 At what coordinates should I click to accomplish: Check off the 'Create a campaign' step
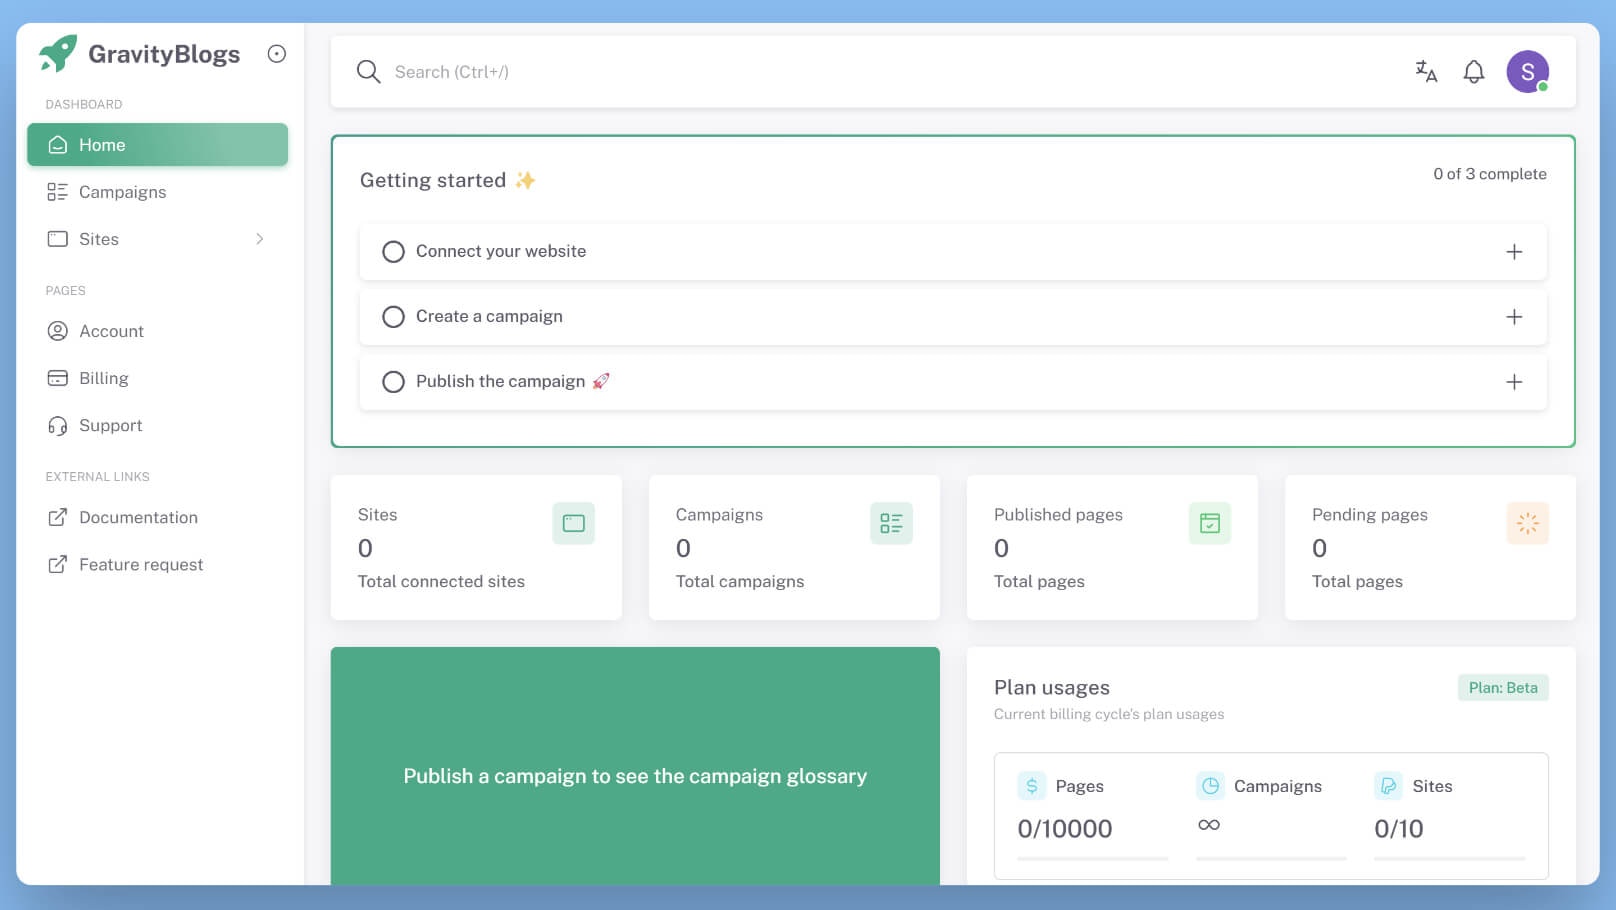(x=393, y=316)
